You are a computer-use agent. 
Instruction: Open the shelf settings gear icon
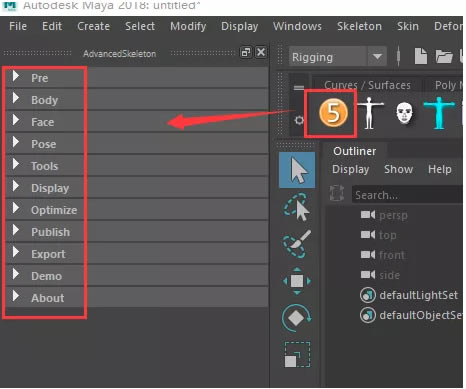pyautogui.click(x=299, y=120)
